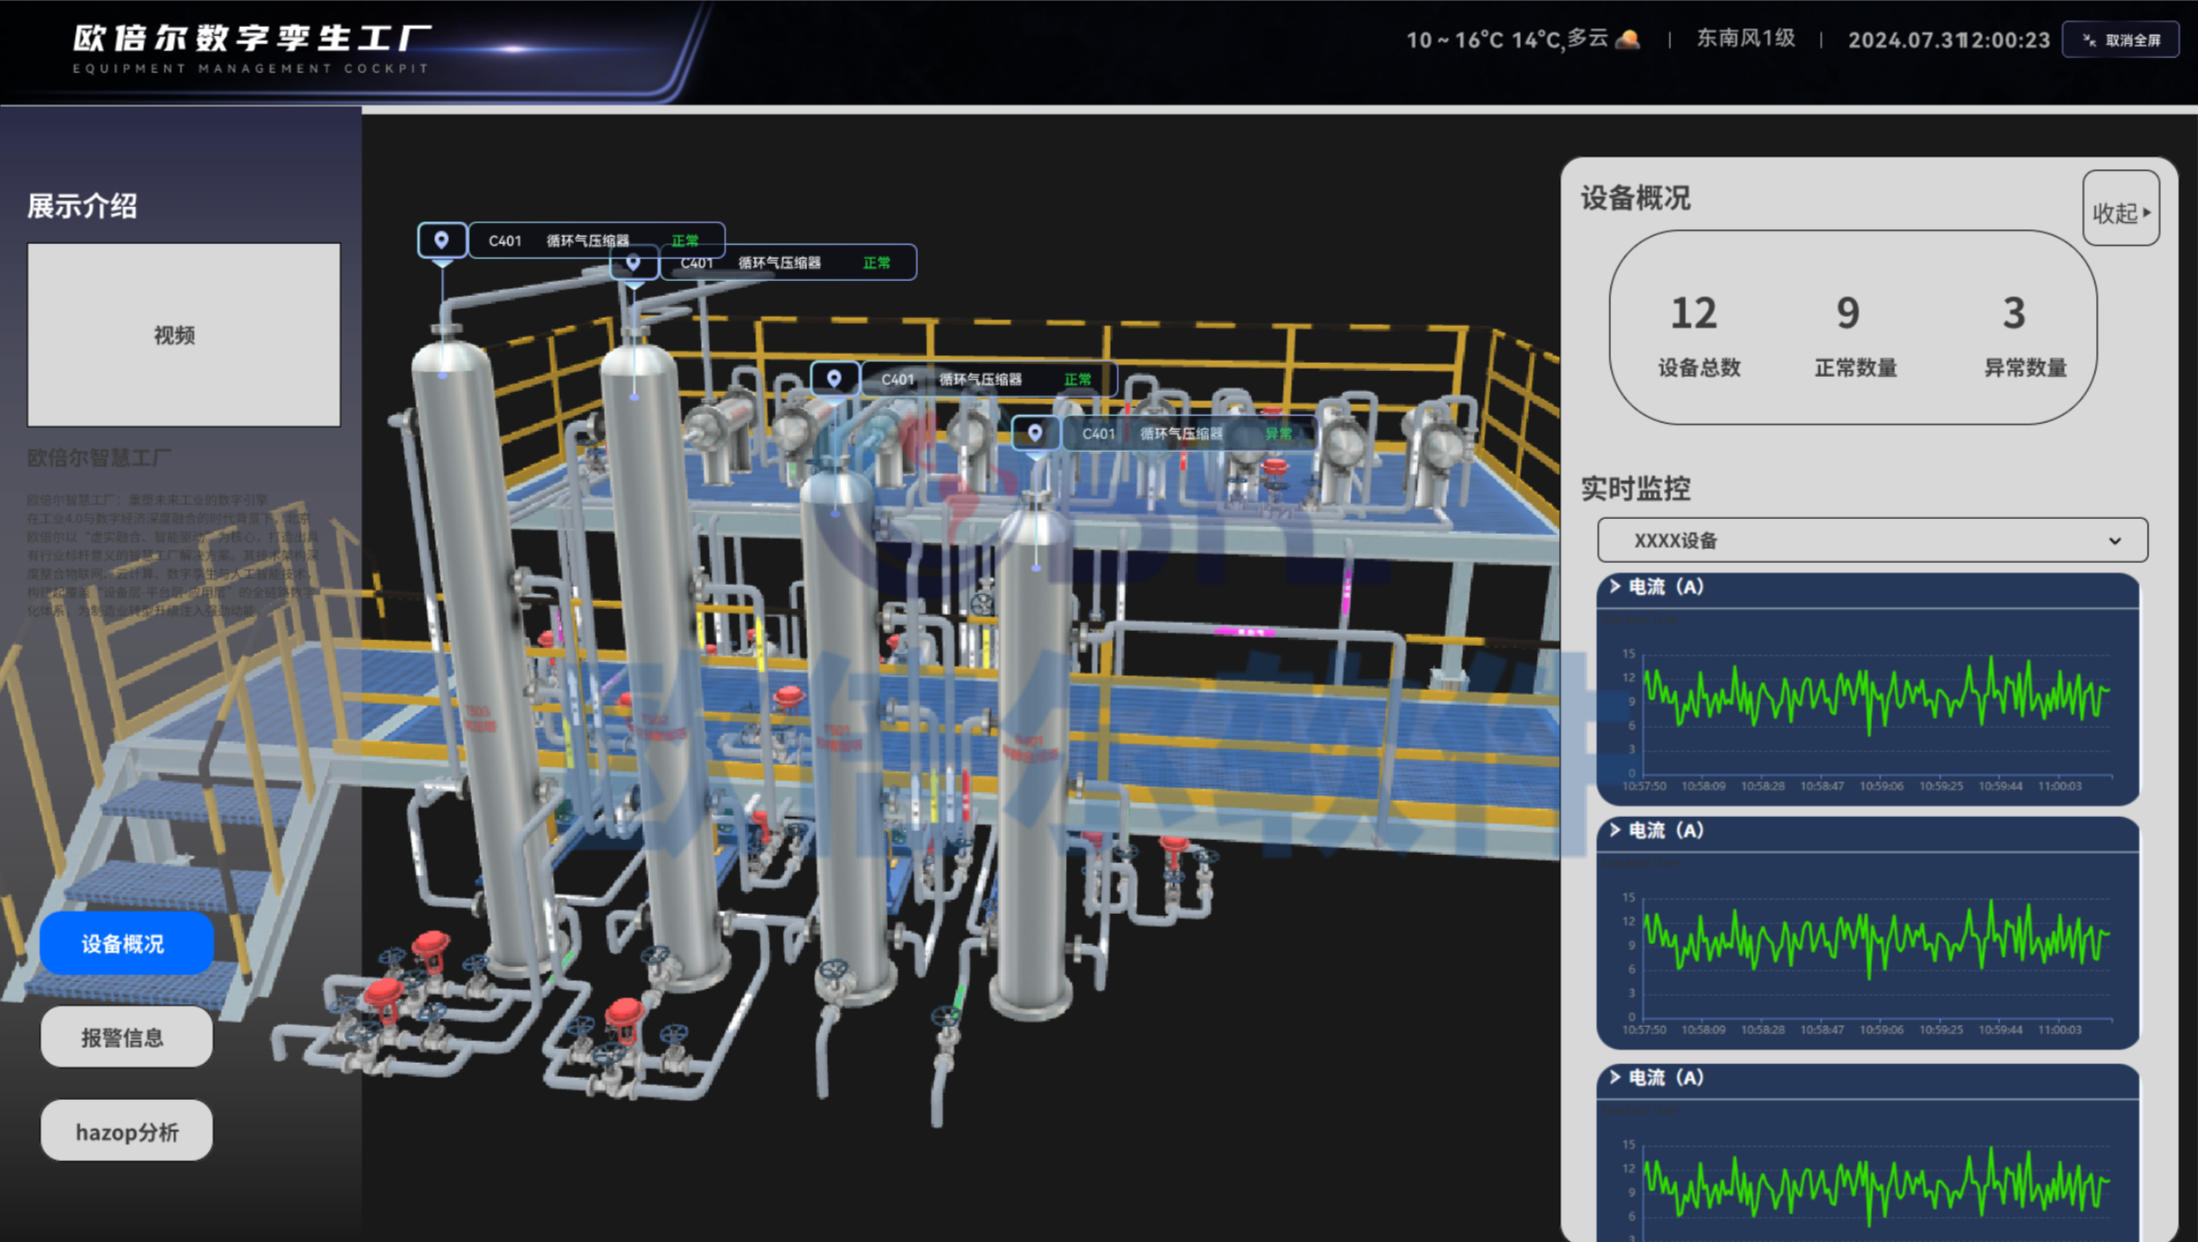
Task: Click the 设备总数 count of 12
Action: (1693, 313)
